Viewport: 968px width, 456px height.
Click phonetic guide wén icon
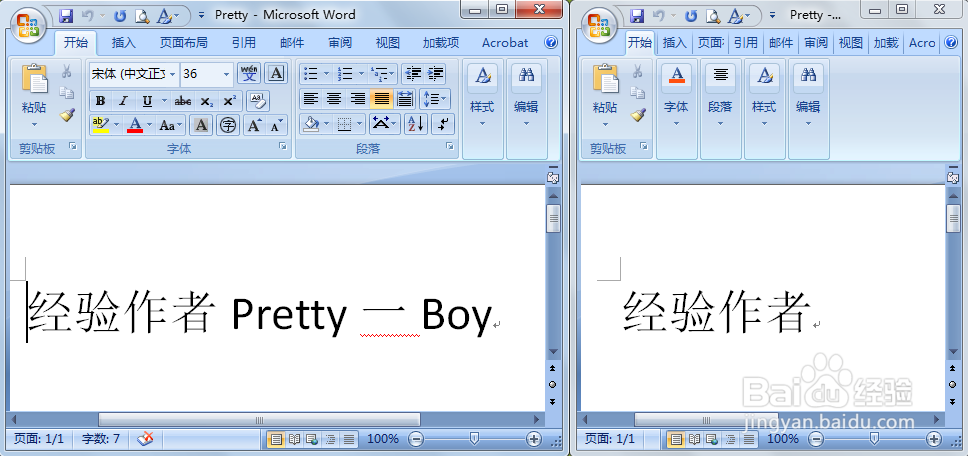pos(249,74)
